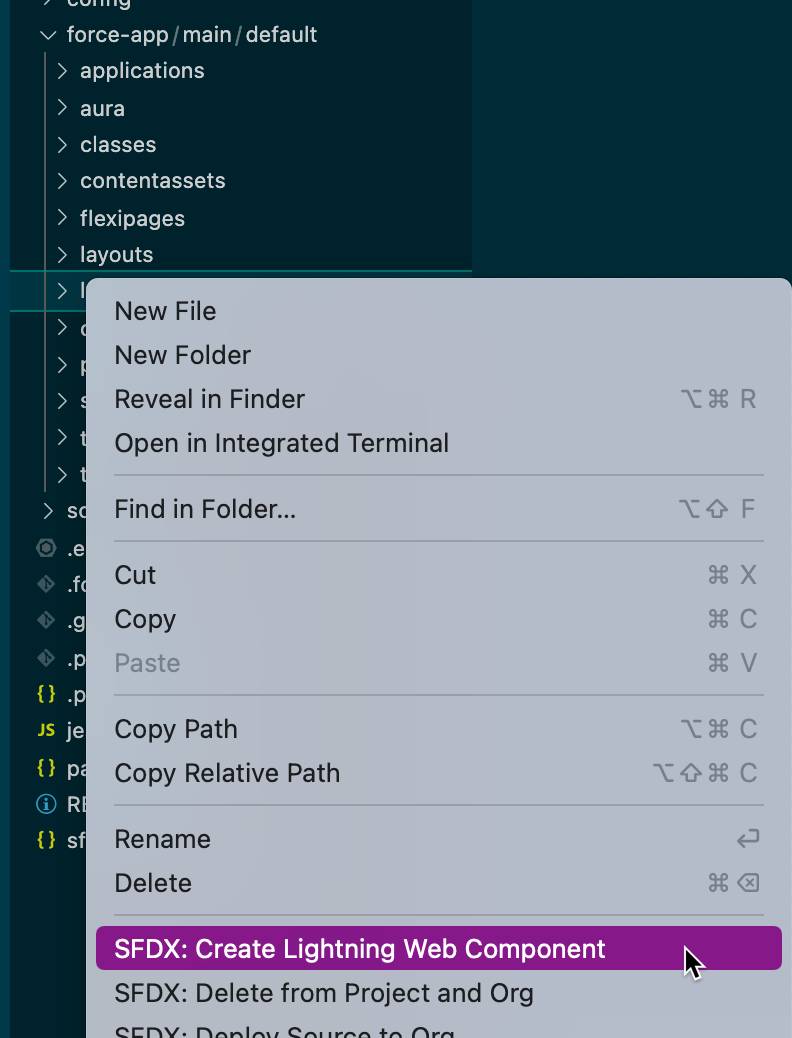Click the curly braces icon beside the .p dotfile
The height and width of the screenshot is (1038, 792).
click(x=46, y=695)
